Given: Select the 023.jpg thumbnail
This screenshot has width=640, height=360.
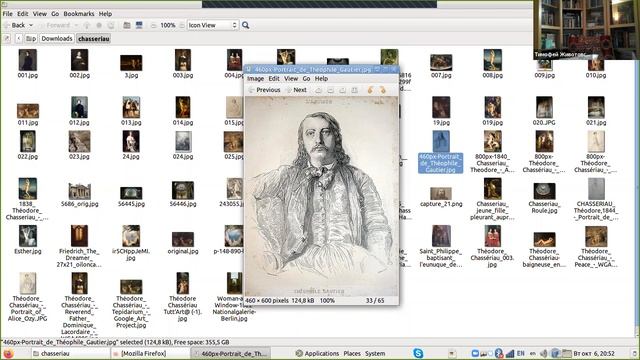Looking at the screenshot, I should tap(79, 141).
